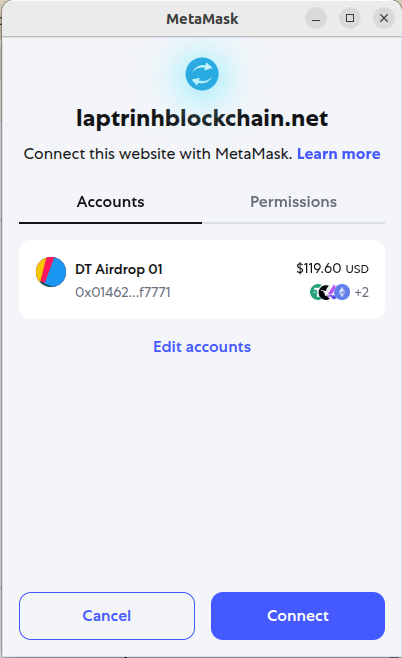Cancel the connection request

coord(107,616)
